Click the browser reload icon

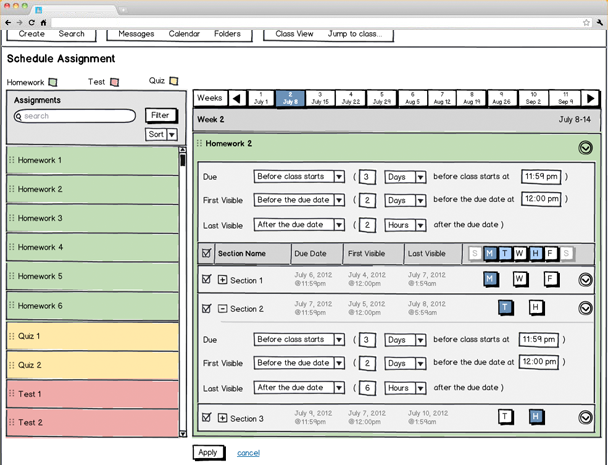[31, 22]
